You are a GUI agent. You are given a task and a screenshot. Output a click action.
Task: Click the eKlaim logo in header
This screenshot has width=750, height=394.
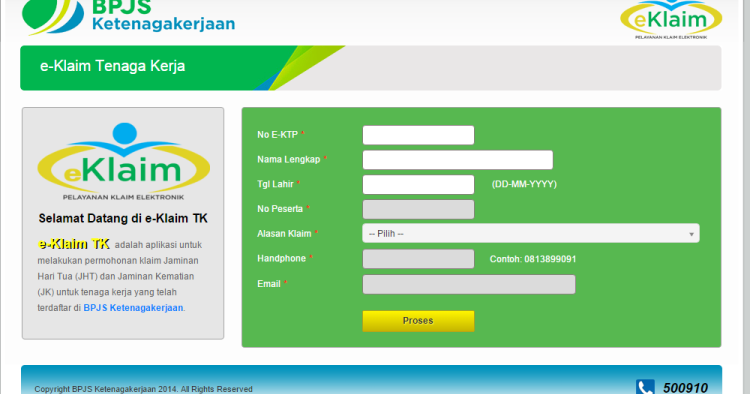coord(671,20)
